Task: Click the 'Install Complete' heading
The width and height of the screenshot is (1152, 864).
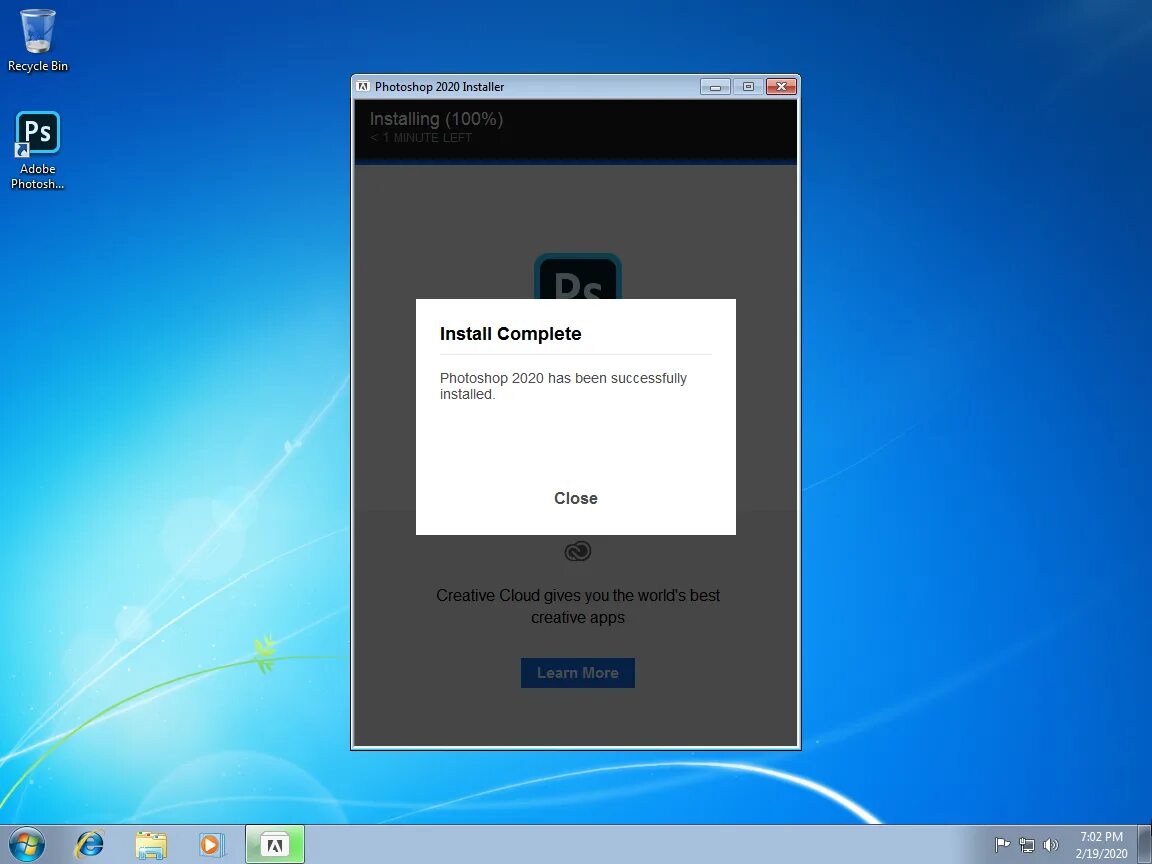Action: pos(511,334)
